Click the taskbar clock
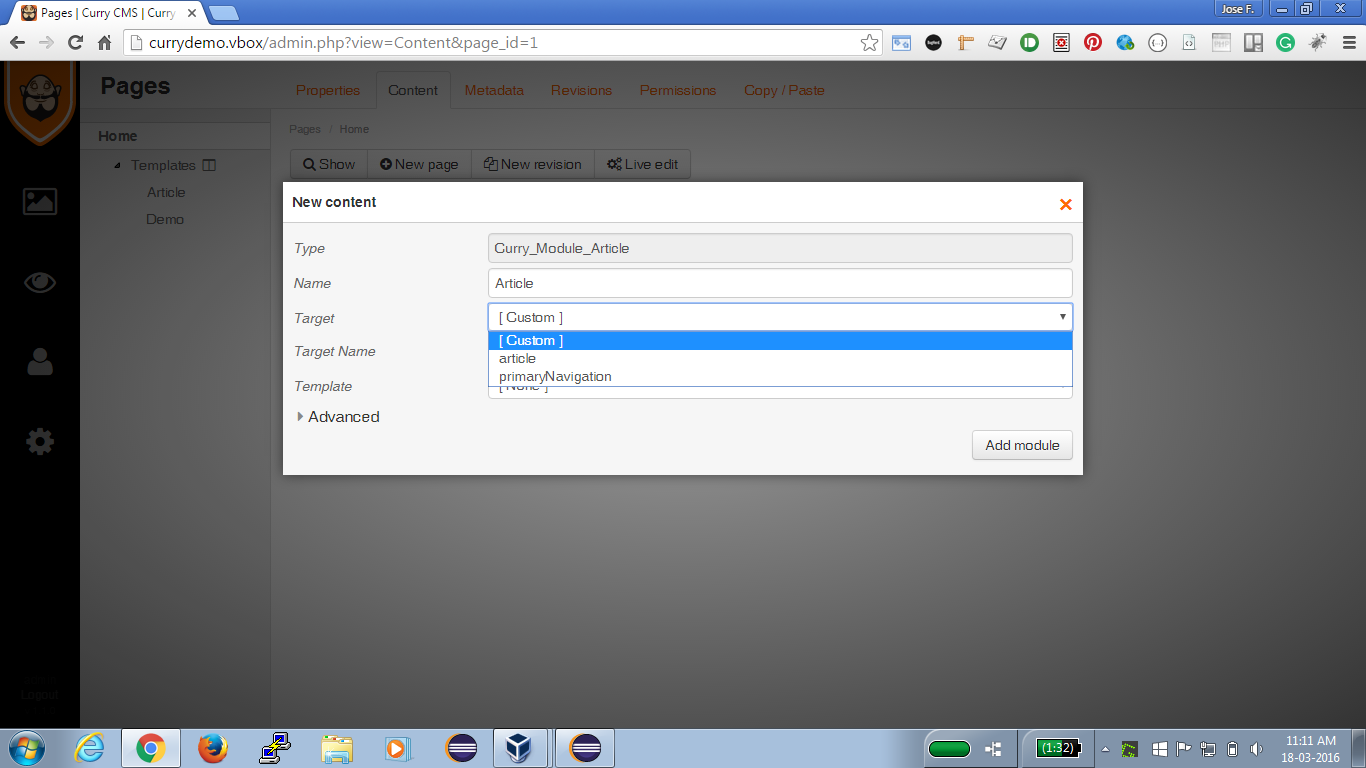 pyautogui.click(x=1311, y=749)
